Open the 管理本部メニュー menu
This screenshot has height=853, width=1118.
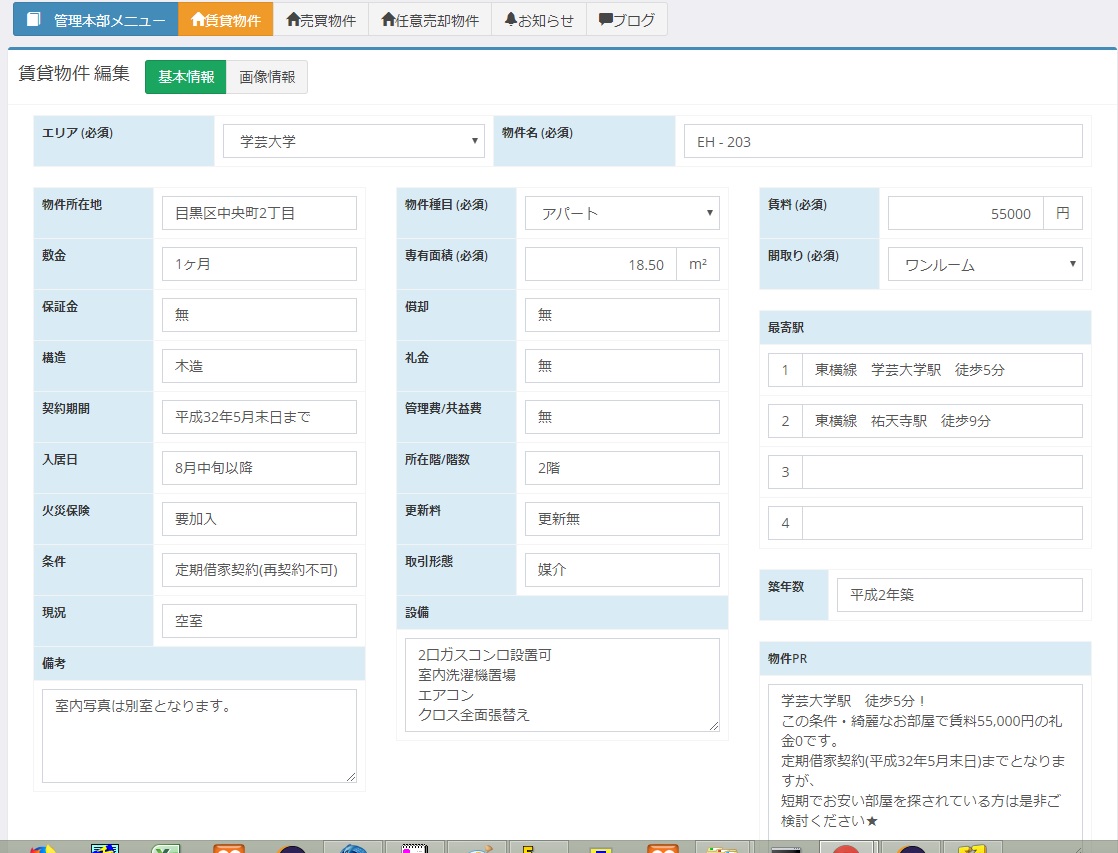[93, 17]
